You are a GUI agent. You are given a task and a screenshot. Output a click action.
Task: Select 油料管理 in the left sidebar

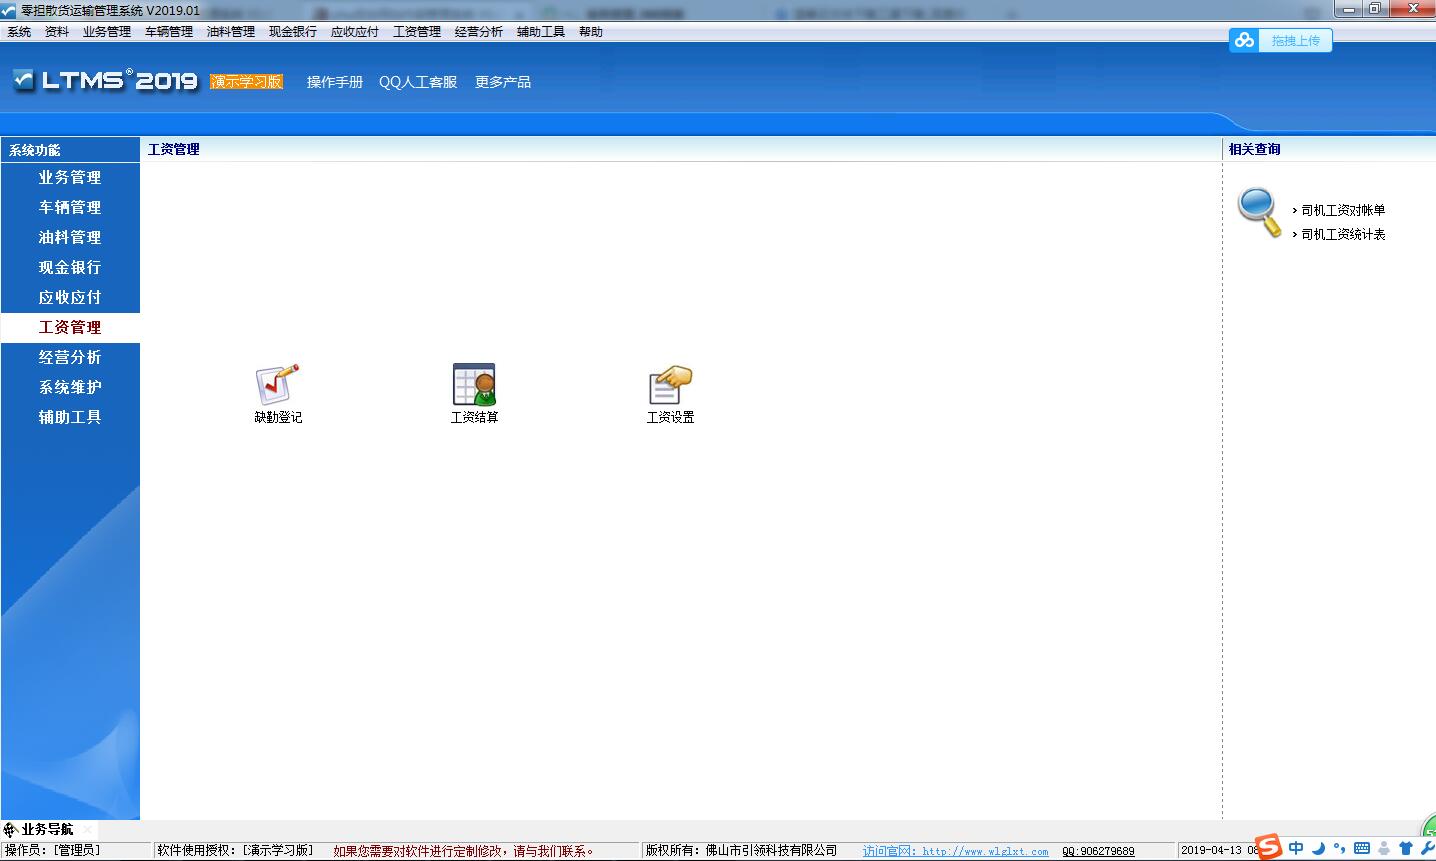pos(70,237)
